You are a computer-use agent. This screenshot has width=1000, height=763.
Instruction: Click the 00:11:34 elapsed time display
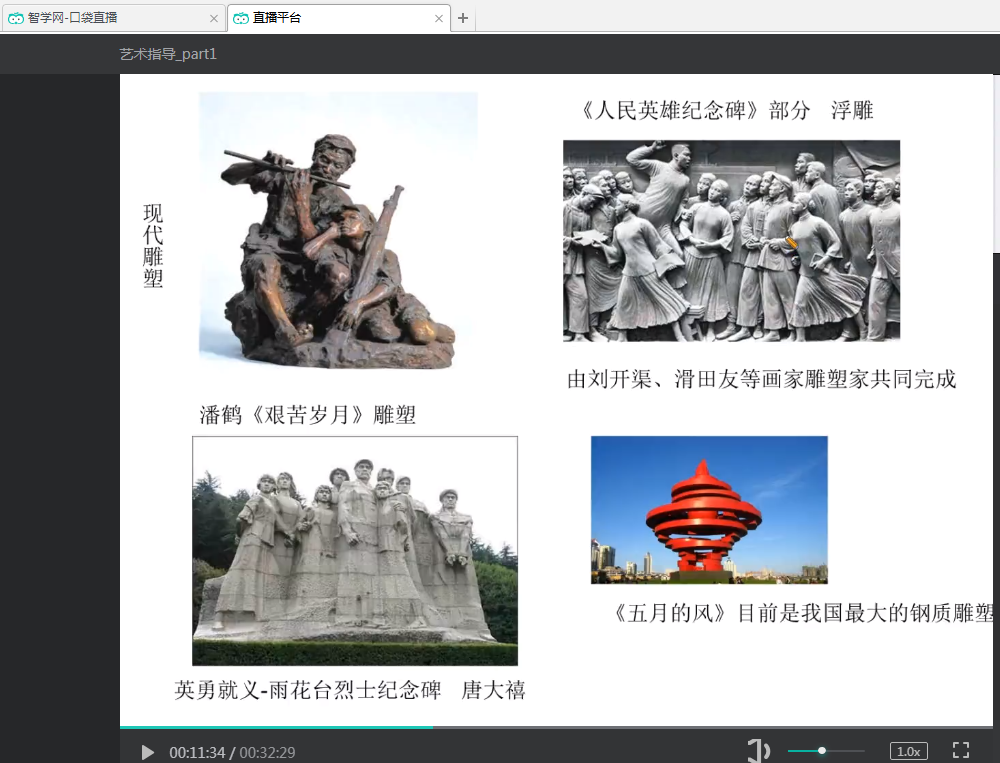[196, 752]
